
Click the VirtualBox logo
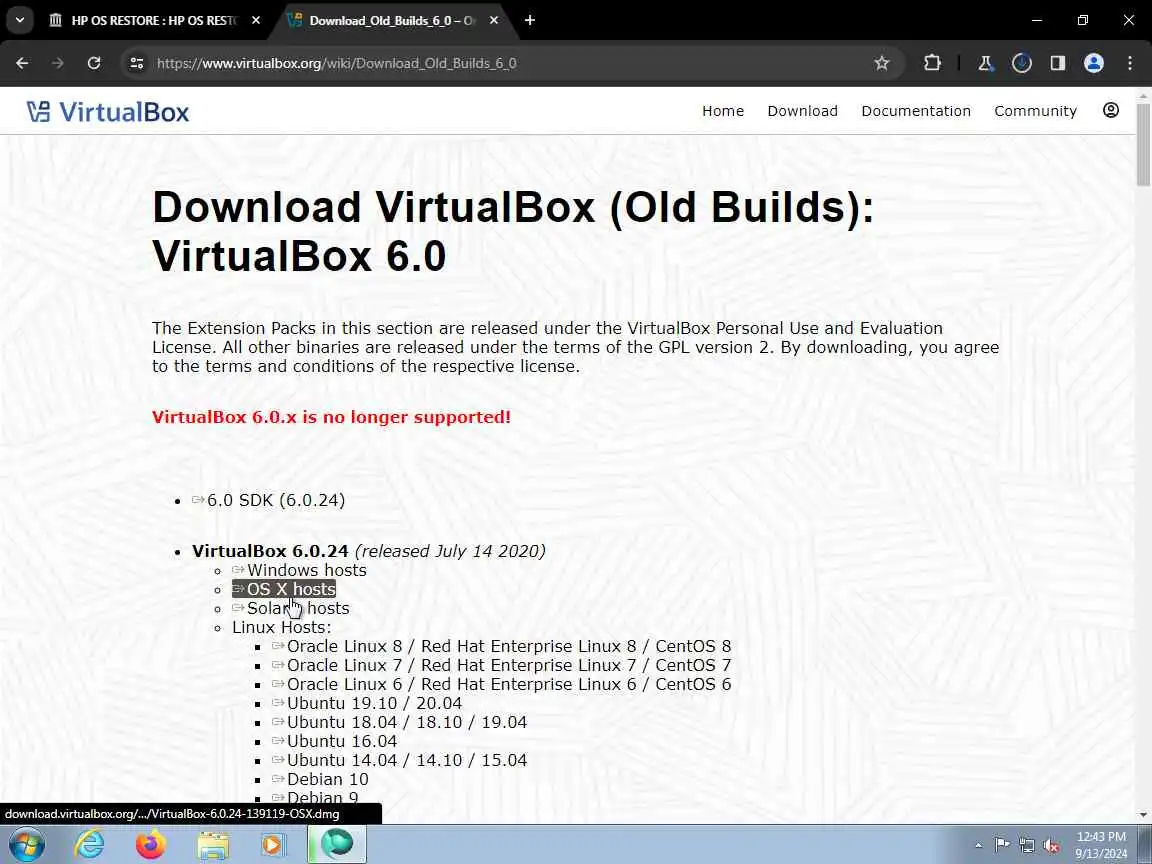[108, 112]
